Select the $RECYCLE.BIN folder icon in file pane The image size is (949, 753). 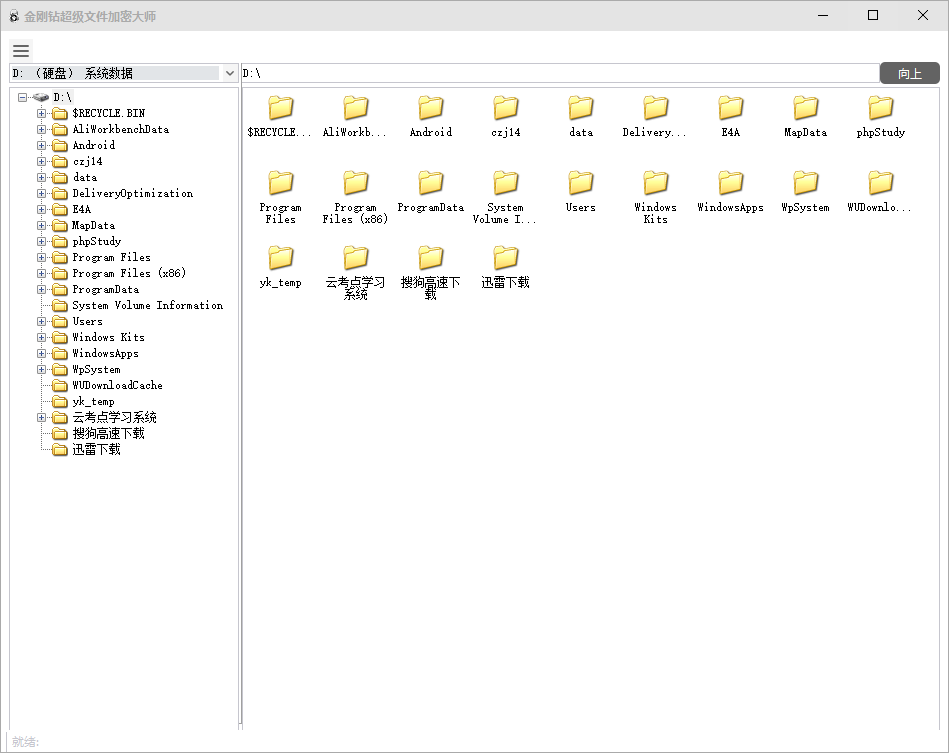tap(281, 108)
